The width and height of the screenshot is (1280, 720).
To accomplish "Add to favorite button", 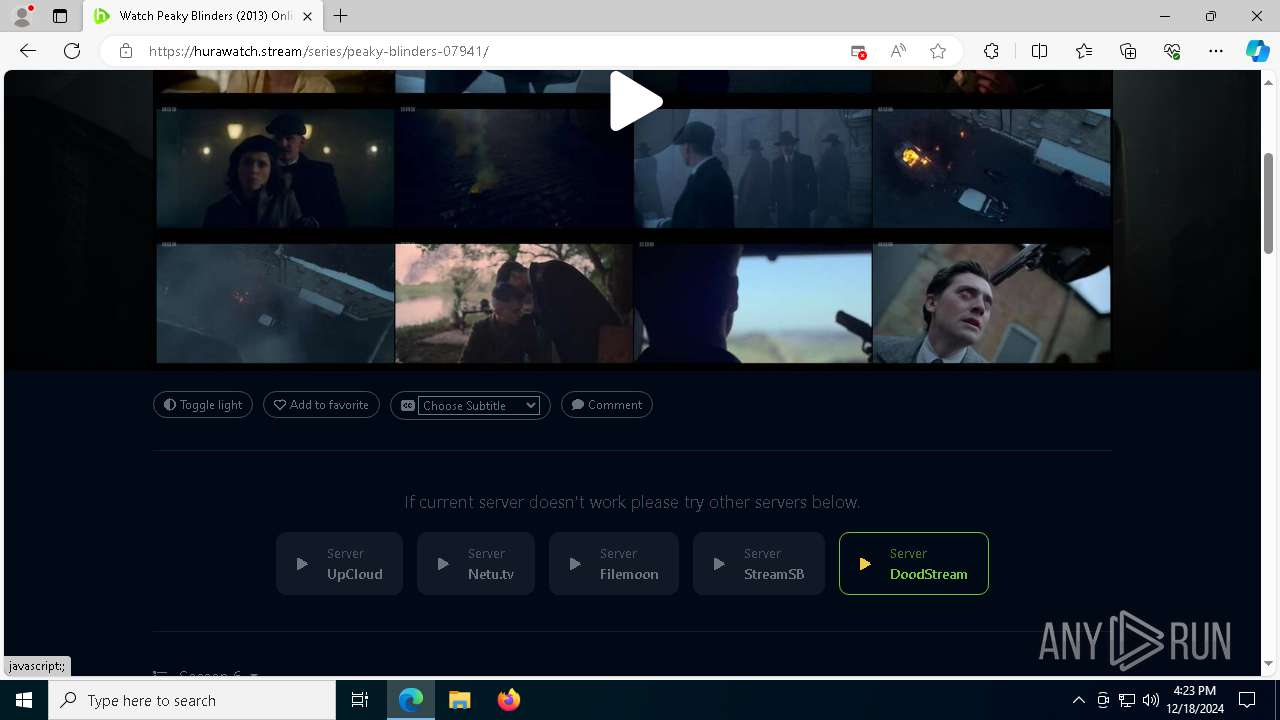I will click(x=321, y=405).
